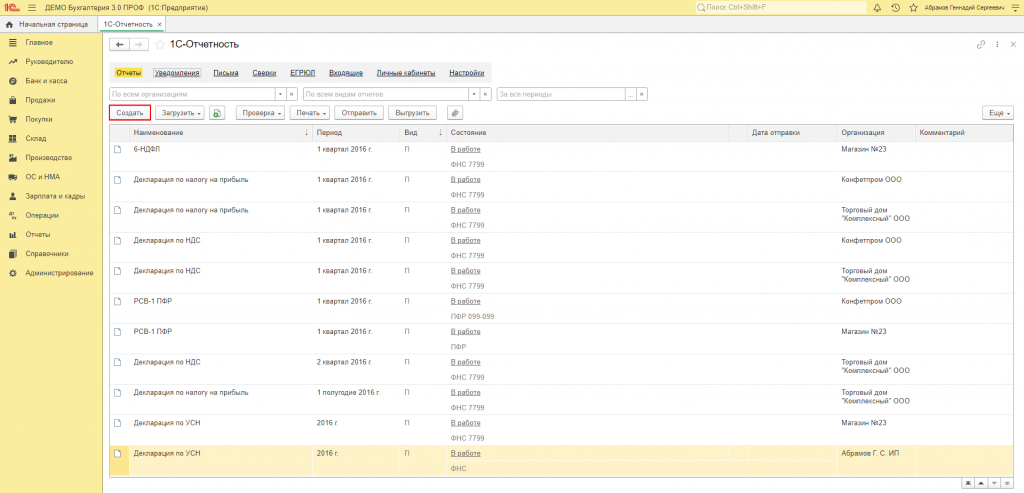1024x493 pixels.
Task: Switch to Личные кабинеты tab
Action: click(406, 73)
